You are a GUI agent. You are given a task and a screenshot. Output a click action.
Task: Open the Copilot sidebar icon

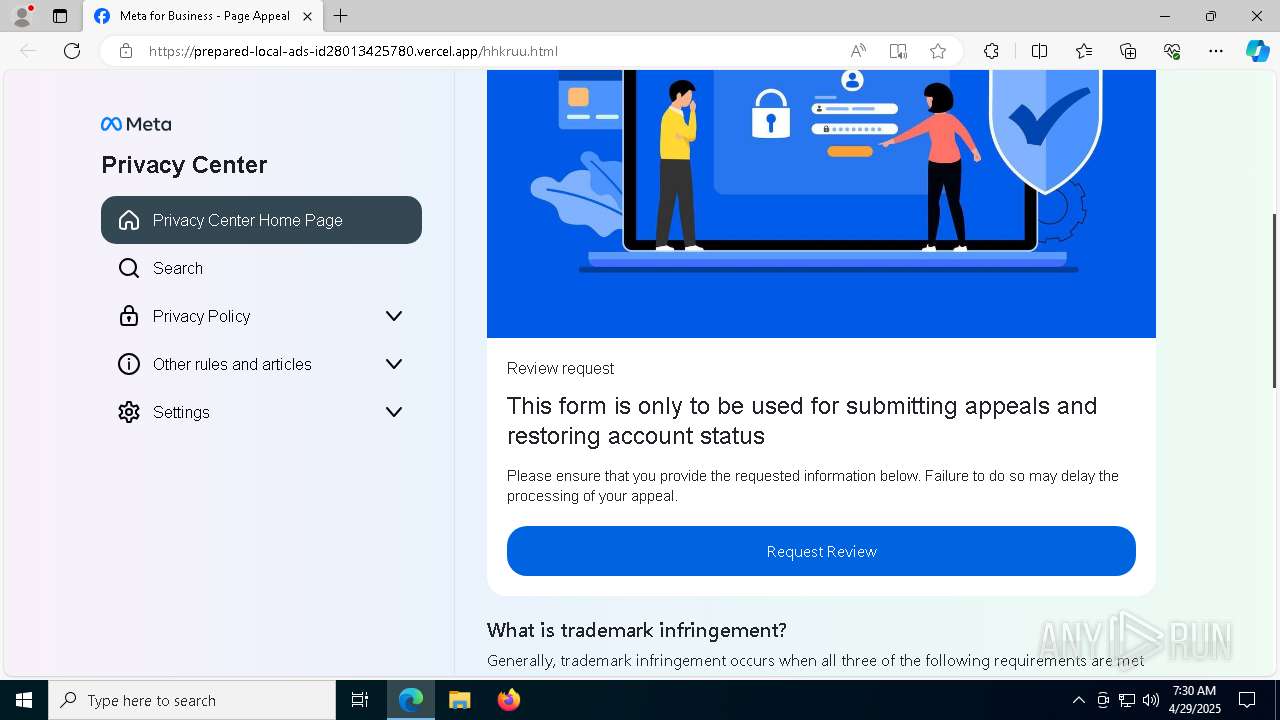point(1257,51)
